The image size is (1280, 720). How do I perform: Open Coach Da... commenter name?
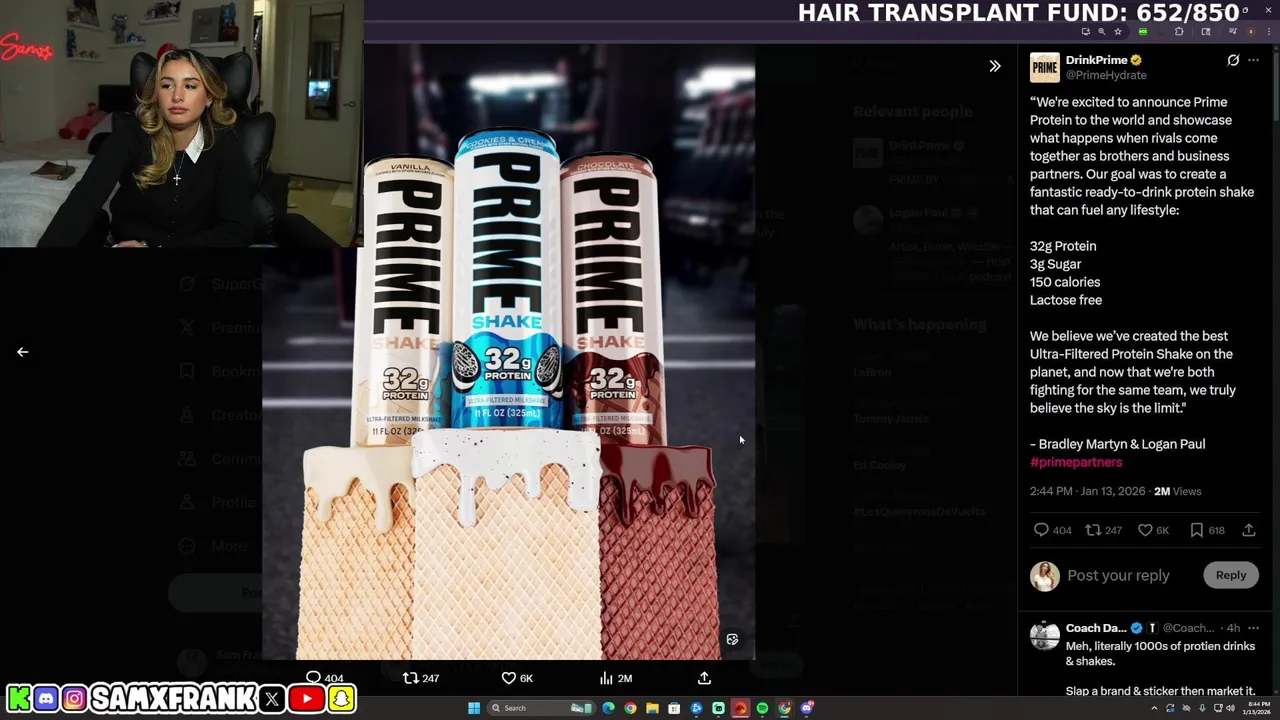[x=1096, y=628]
